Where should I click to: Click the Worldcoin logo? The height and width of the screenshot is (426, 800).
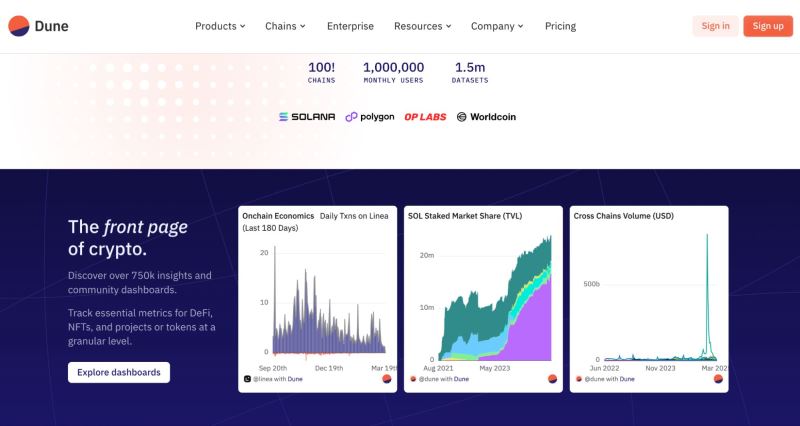pyautogui.click(x=486, y=117)
